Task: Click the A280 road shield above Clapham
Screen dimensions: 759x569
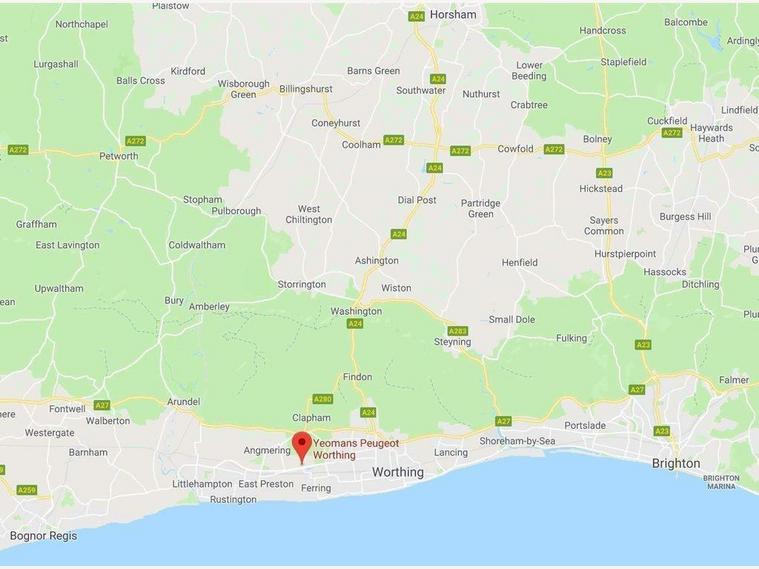Action: pos(323,399)
